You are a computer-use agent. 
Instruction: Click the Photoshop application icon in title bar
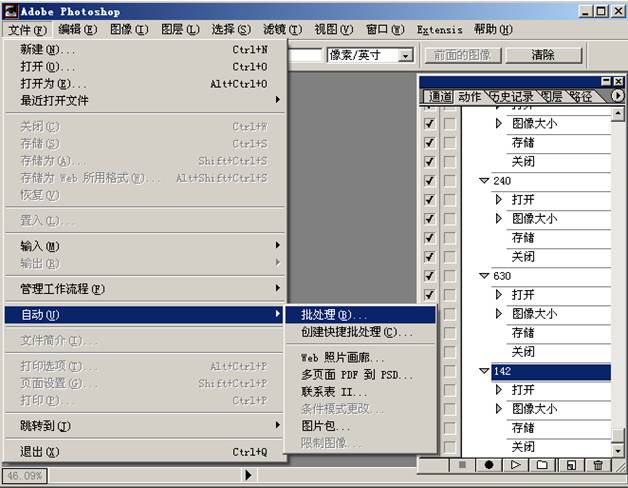pos(10,11)
